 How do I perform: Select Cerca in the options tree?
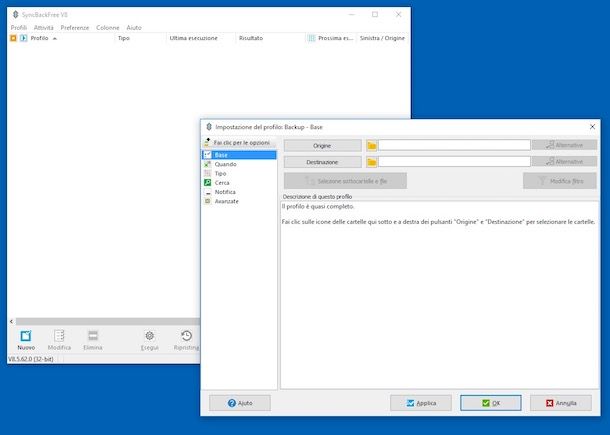tap(222, 183)
